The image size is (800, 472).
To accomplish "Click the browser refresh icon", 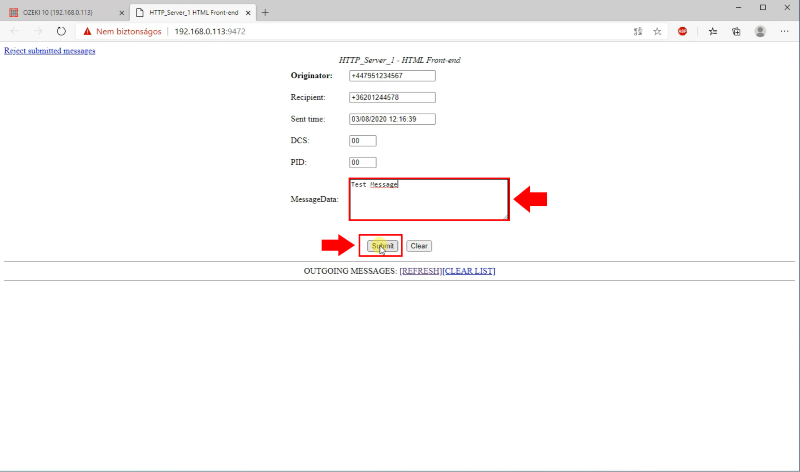I will (61, 31).
